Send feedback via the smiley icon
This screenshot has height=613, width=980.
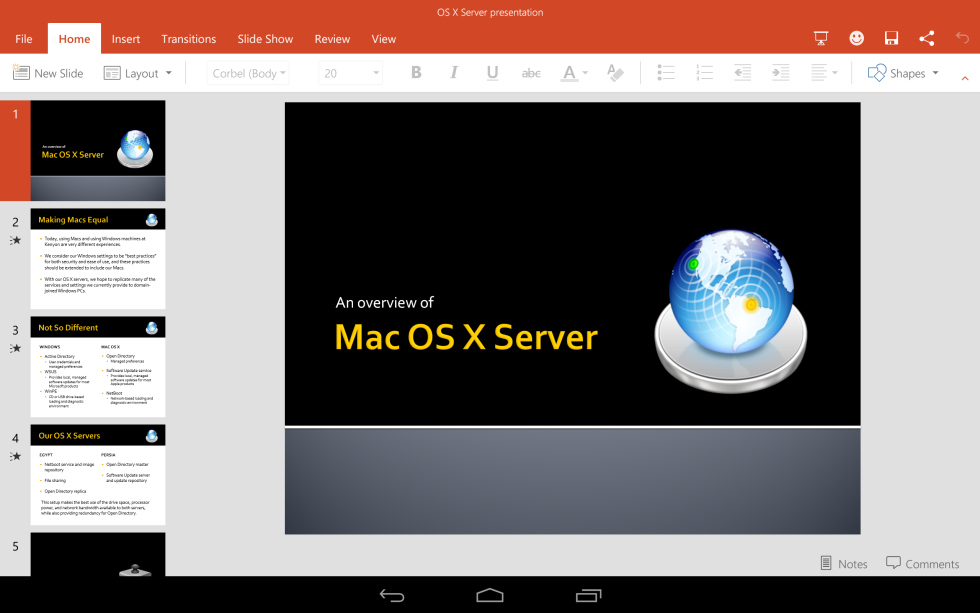[856, 37]
